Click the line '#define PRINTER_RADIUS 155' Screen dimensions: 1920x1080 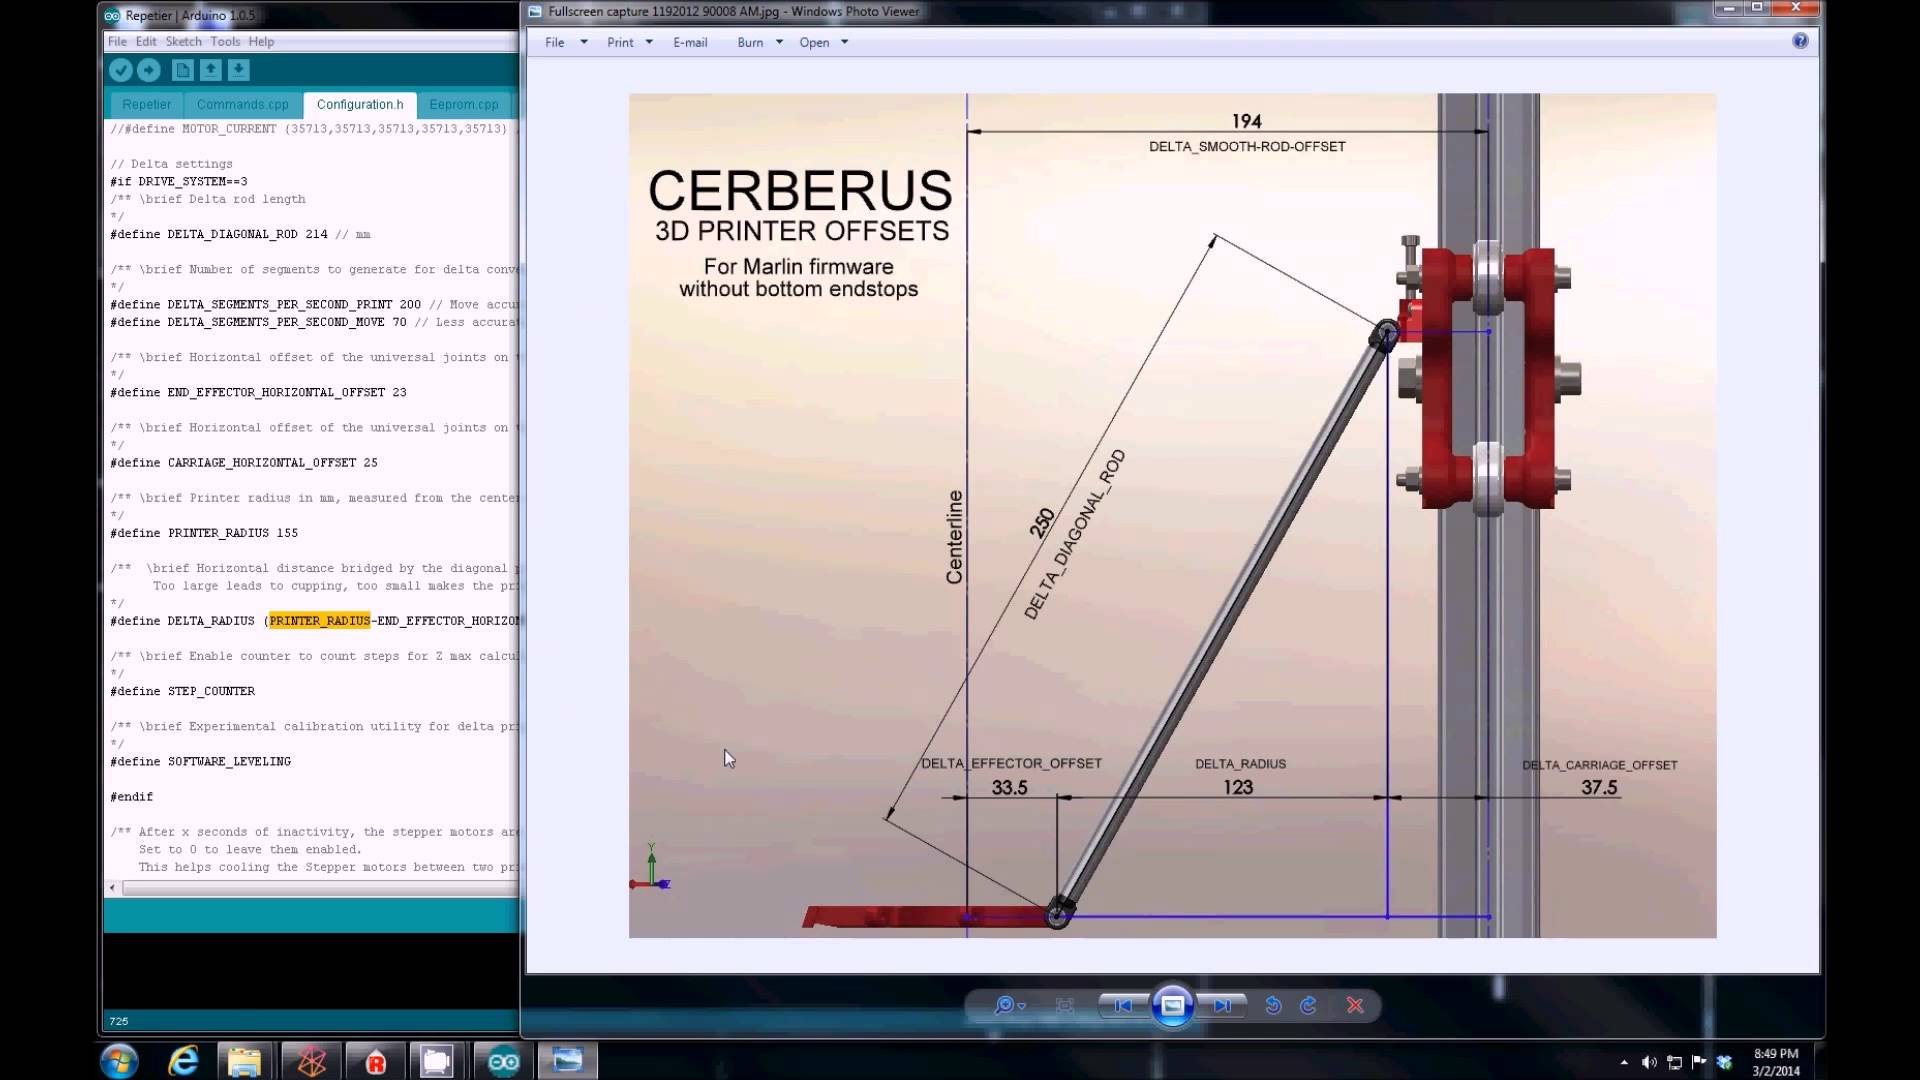click(204, 532)
